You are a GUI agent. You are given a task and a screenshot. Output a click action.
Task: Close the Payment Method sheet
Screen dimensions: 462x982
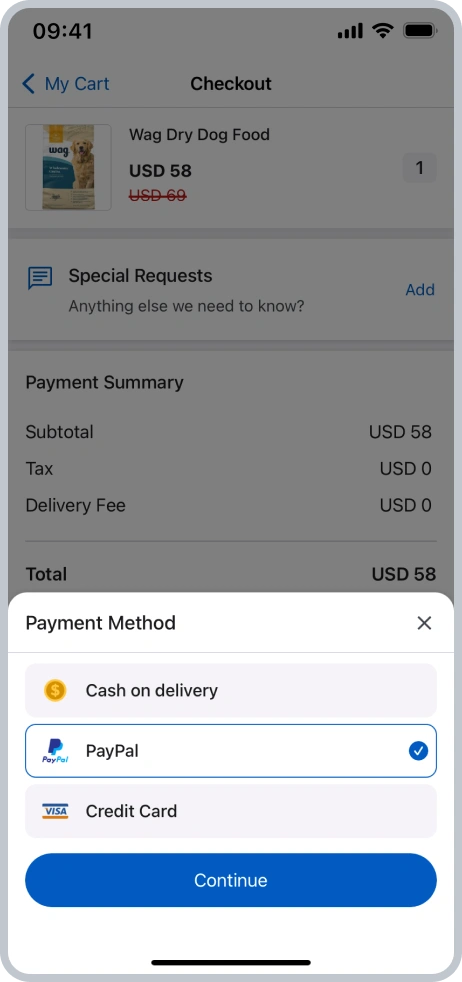424,623
